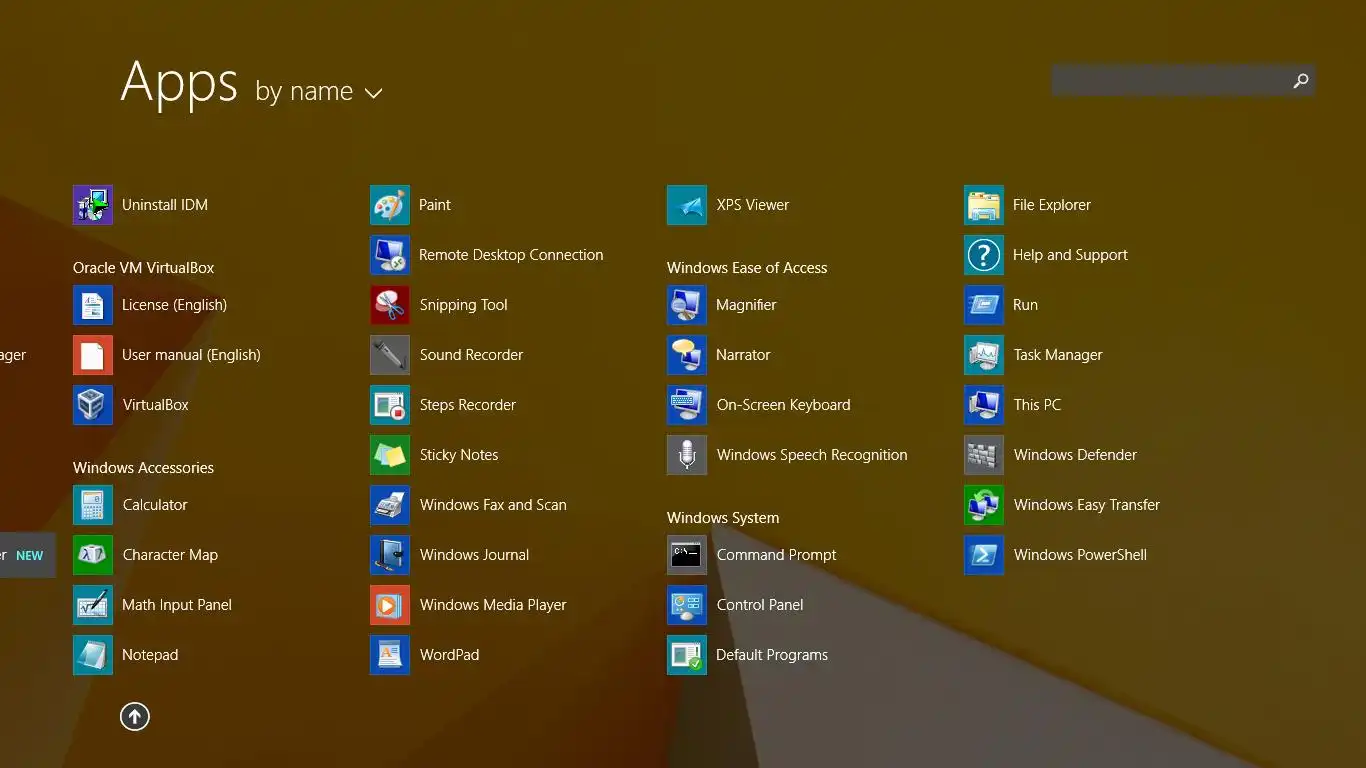Image resolution: width=1366 pixels, height=768 pixels.
Task: Click the 'Windows Easy Transfer' label
Action: click(1087, 505)
